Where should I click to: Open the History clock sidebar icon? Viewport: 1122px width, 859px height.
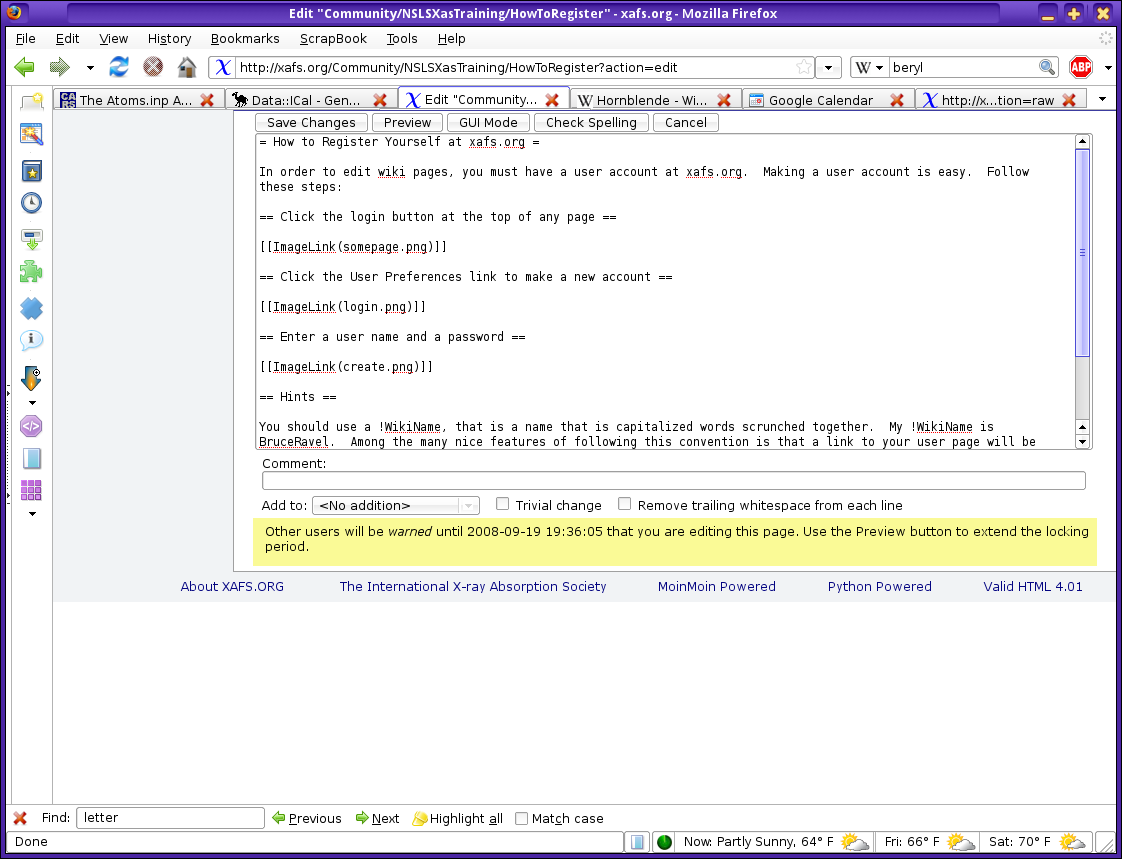pos(31,203)
